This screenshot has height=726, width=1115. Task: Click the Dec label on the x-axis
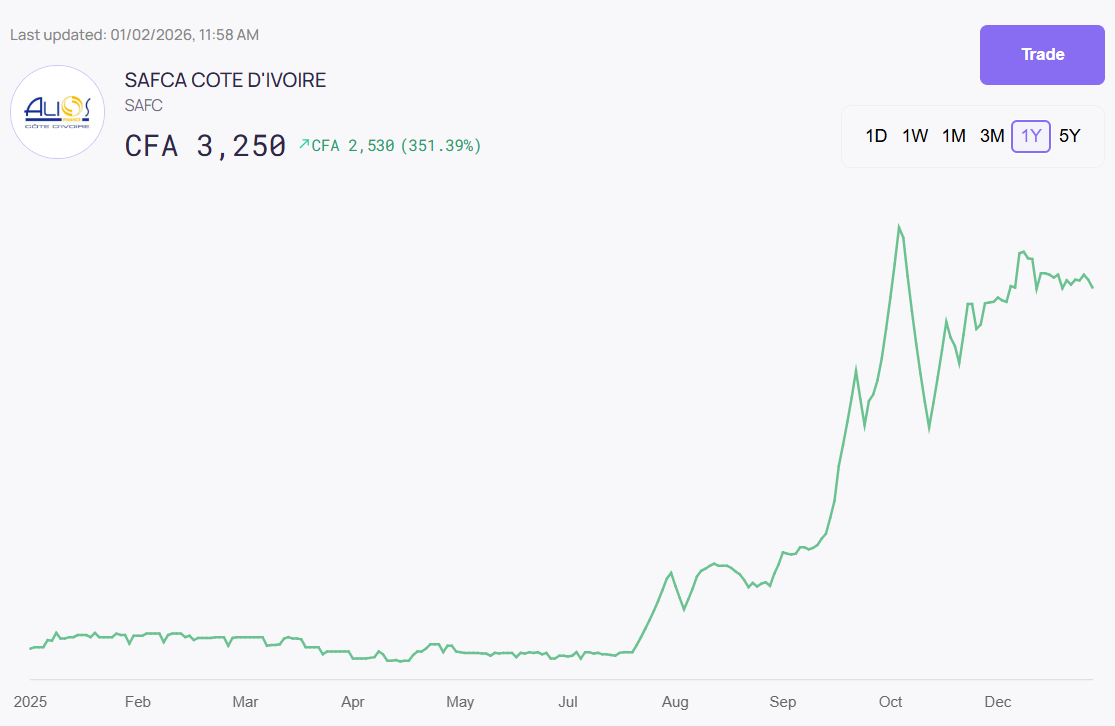coord(998,702)
